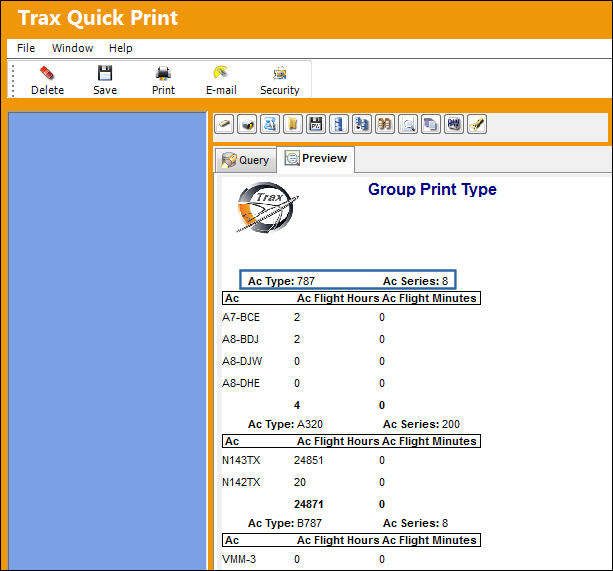Open the Window menu
This screenshot has width=613, height=571.
[x=72, y=48]
